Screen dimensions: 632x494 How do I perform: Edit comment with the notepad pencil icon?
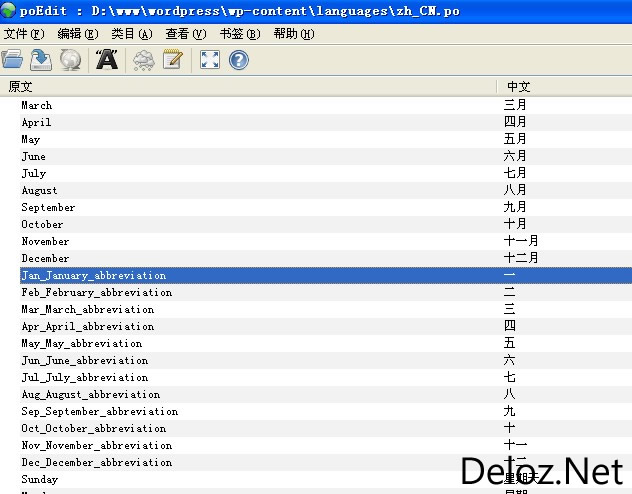[173, 60]
